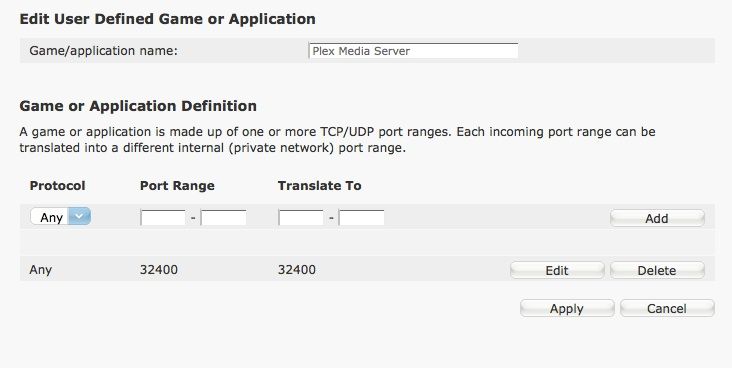Image resolution: width=732 pixels, height=368 pixels.
Task: Edit the 32400 port mapping
Action: [x=557, y=270]
